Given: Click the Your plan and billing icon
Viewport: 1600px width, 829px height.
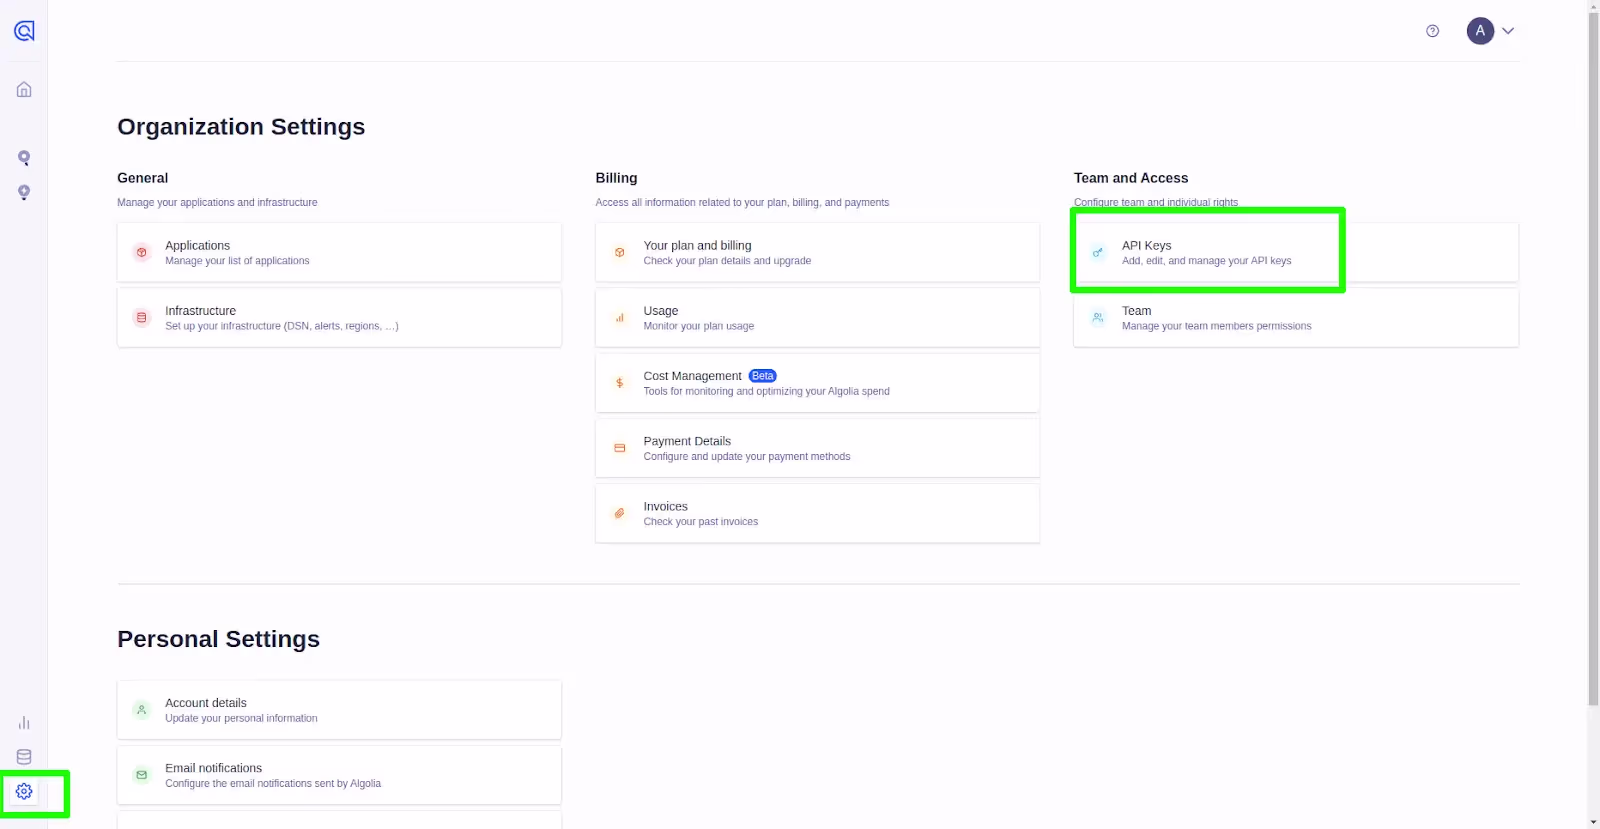Looking at the screenshot, I should pyautogui.click(x=620, y=253).
